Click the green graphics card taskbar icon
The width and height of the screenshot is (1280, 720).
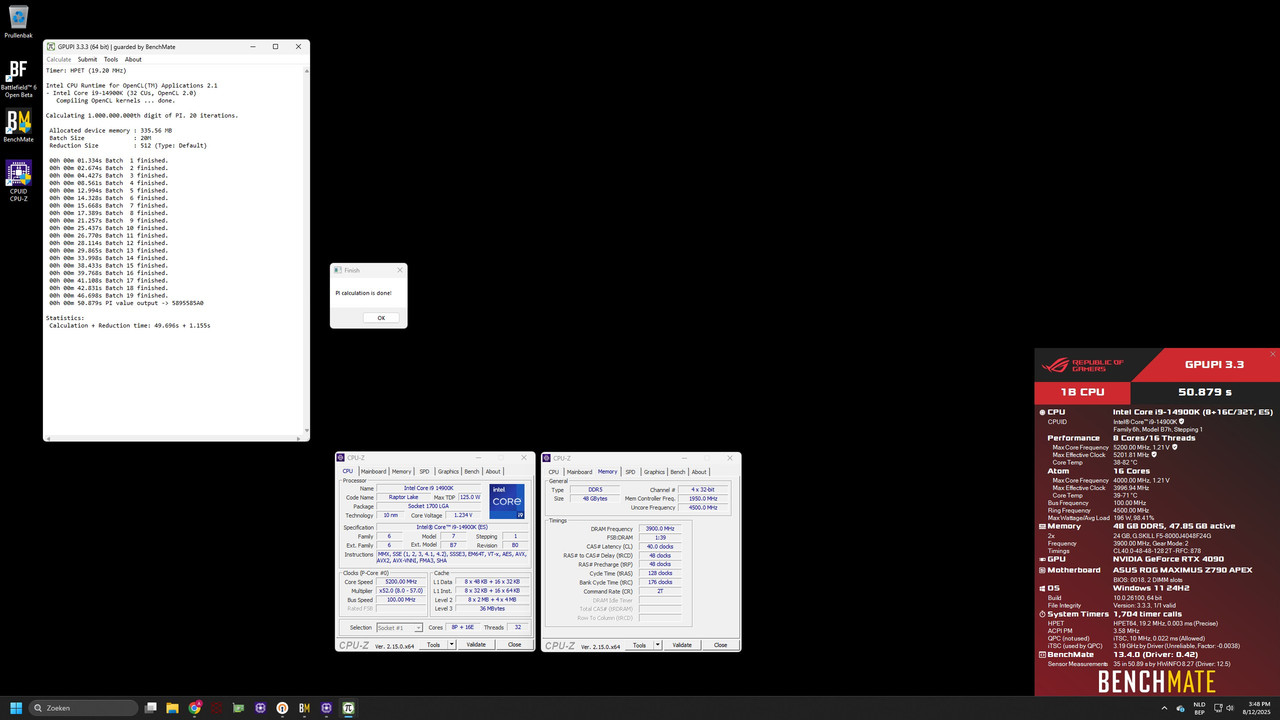pos(238,708)
